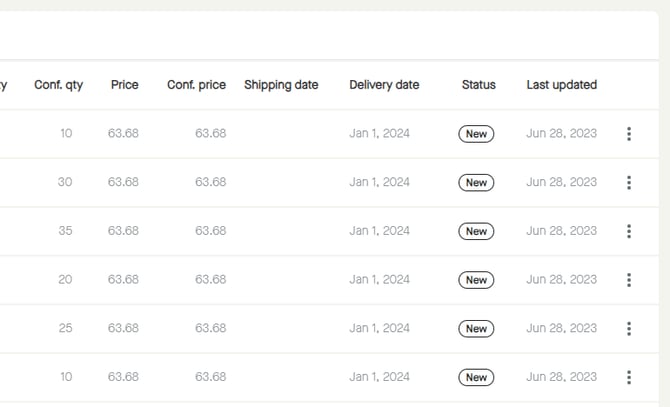Select the New badge in the quantity 35 row
The height and width of the screenshot is (407, 670).
tap(476, 231)
